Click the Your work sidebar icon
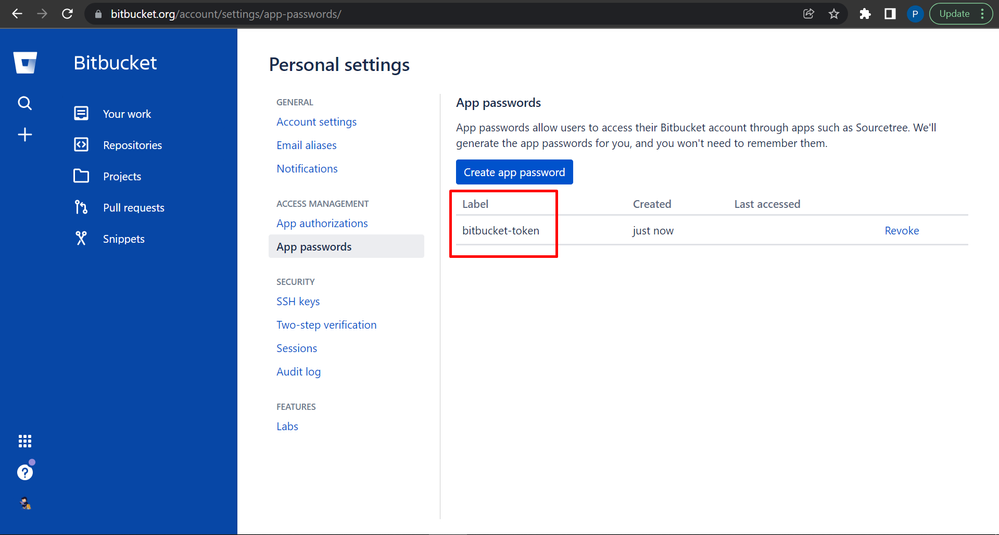The image size is (999, 535). click(81, 113)
